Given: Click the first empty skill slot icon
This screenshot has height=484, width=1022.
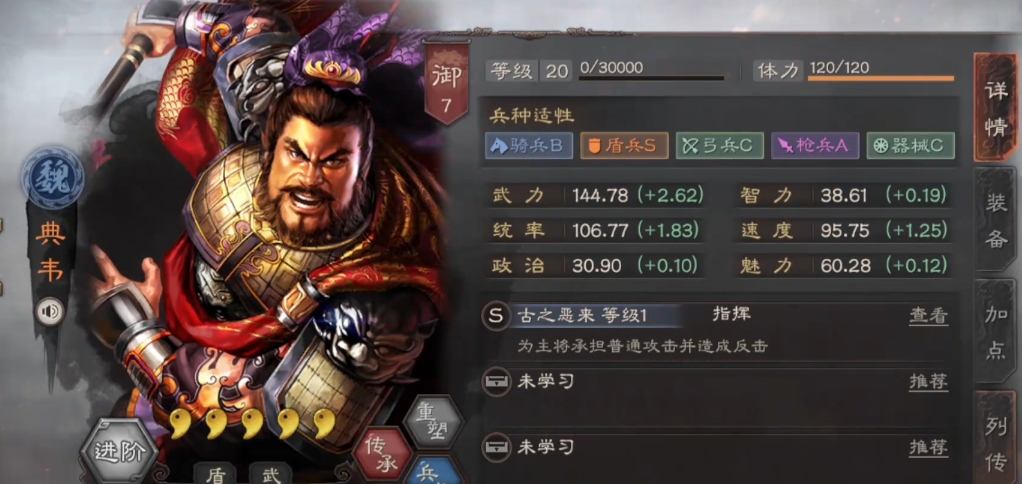Looking at the screenshot, I should click(x=496, y=382).
